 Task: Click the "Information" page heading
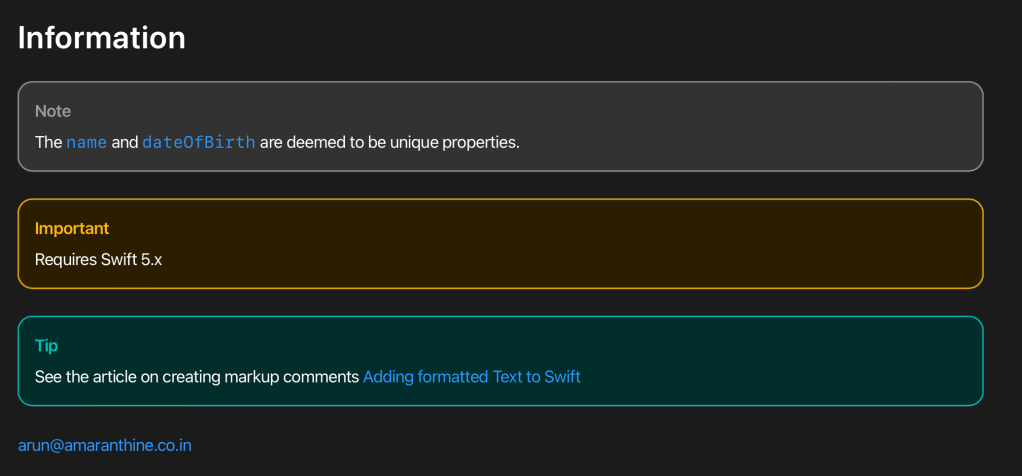102,38
